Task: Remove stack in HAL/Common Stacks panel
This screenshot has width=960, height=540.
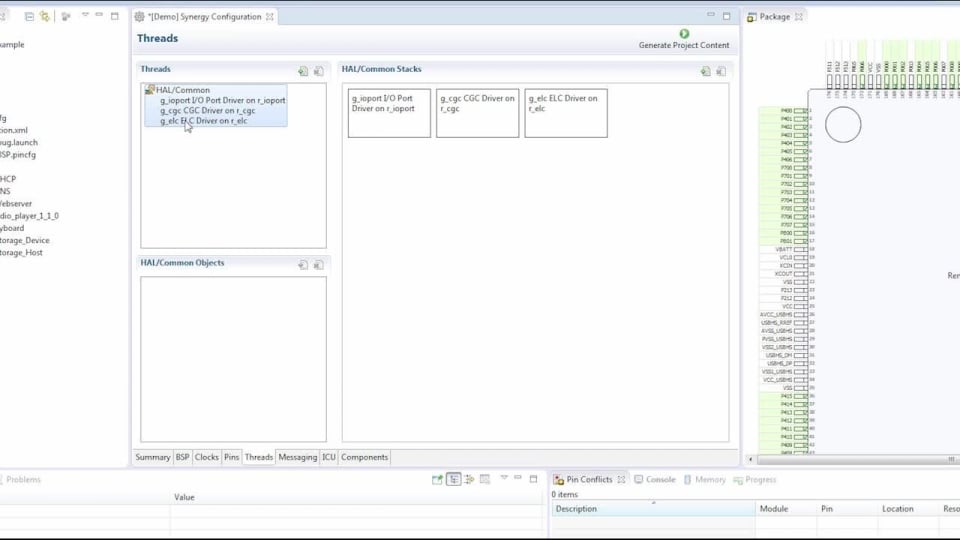Action: tap(720, 71)
